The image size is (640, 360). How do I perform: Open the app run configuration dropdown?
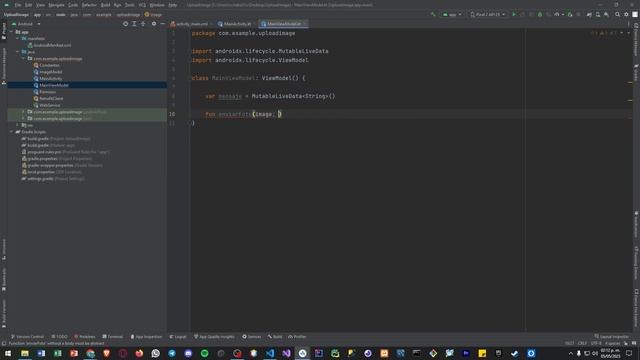[x=452, y=14]
